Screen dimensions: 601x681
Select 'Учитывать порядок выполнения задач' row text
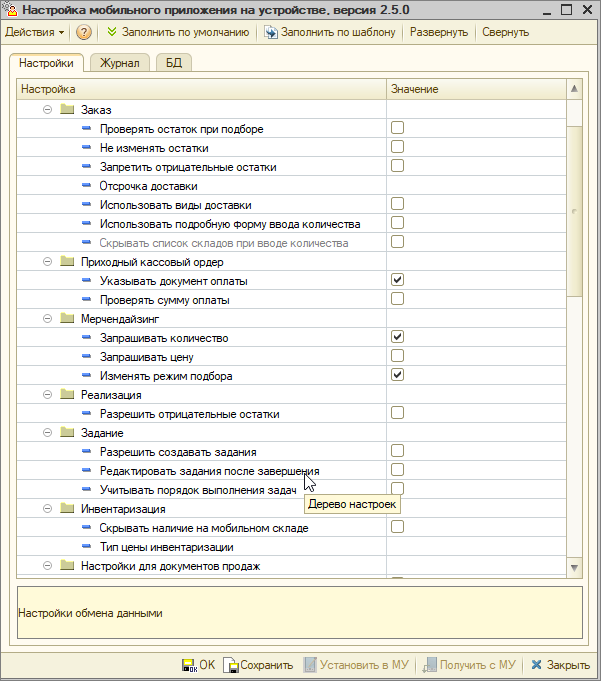(198, 490)
